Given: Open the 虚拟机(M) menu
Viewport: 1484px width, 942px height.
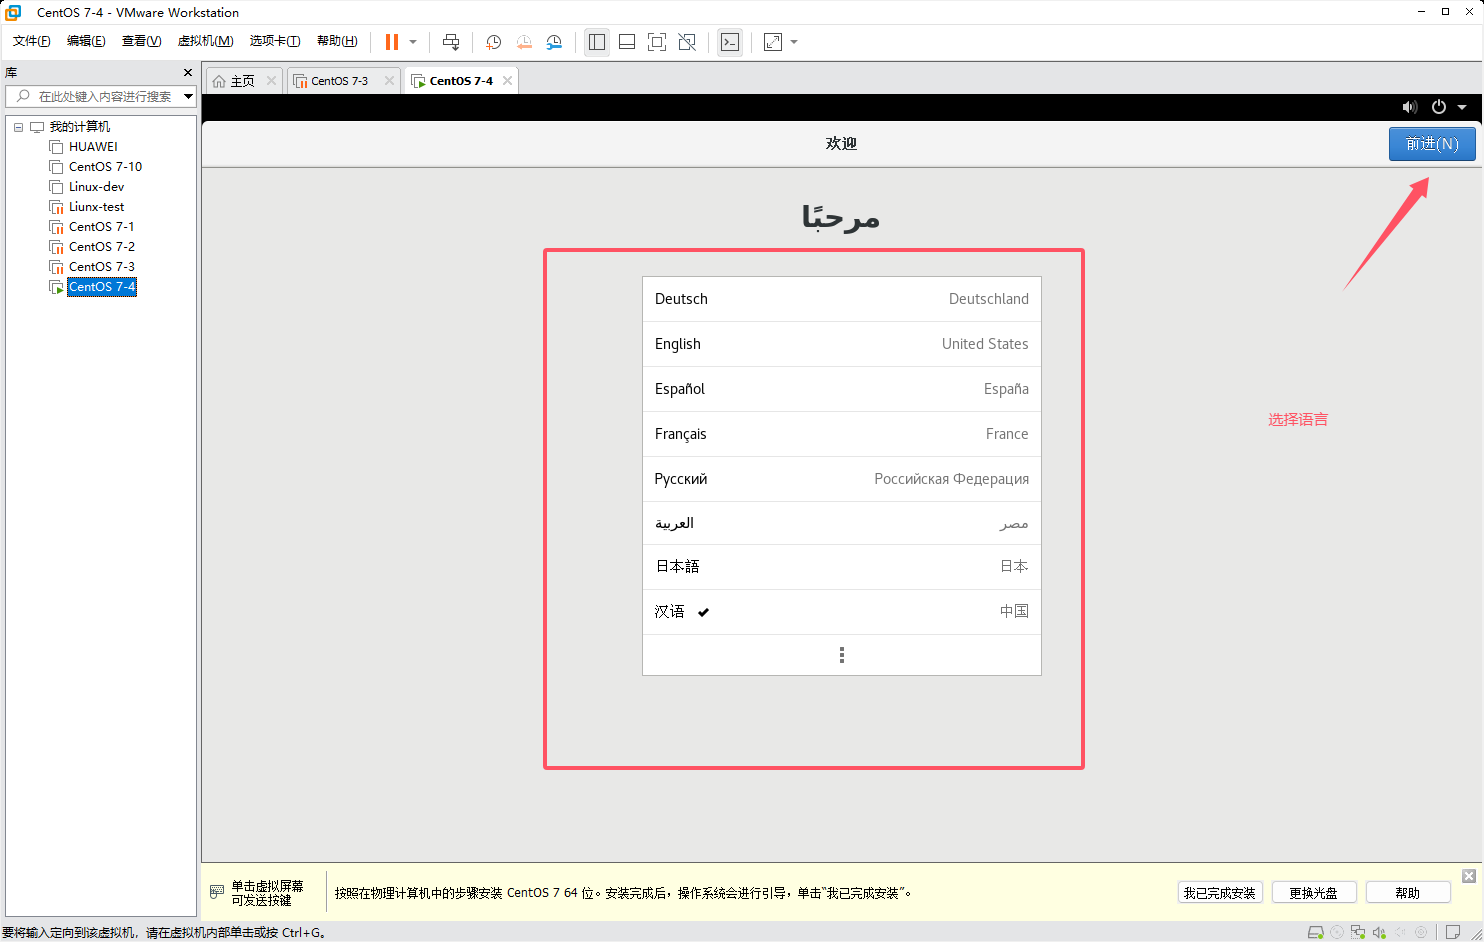Looking at the screenshot, I should (205, 41).
